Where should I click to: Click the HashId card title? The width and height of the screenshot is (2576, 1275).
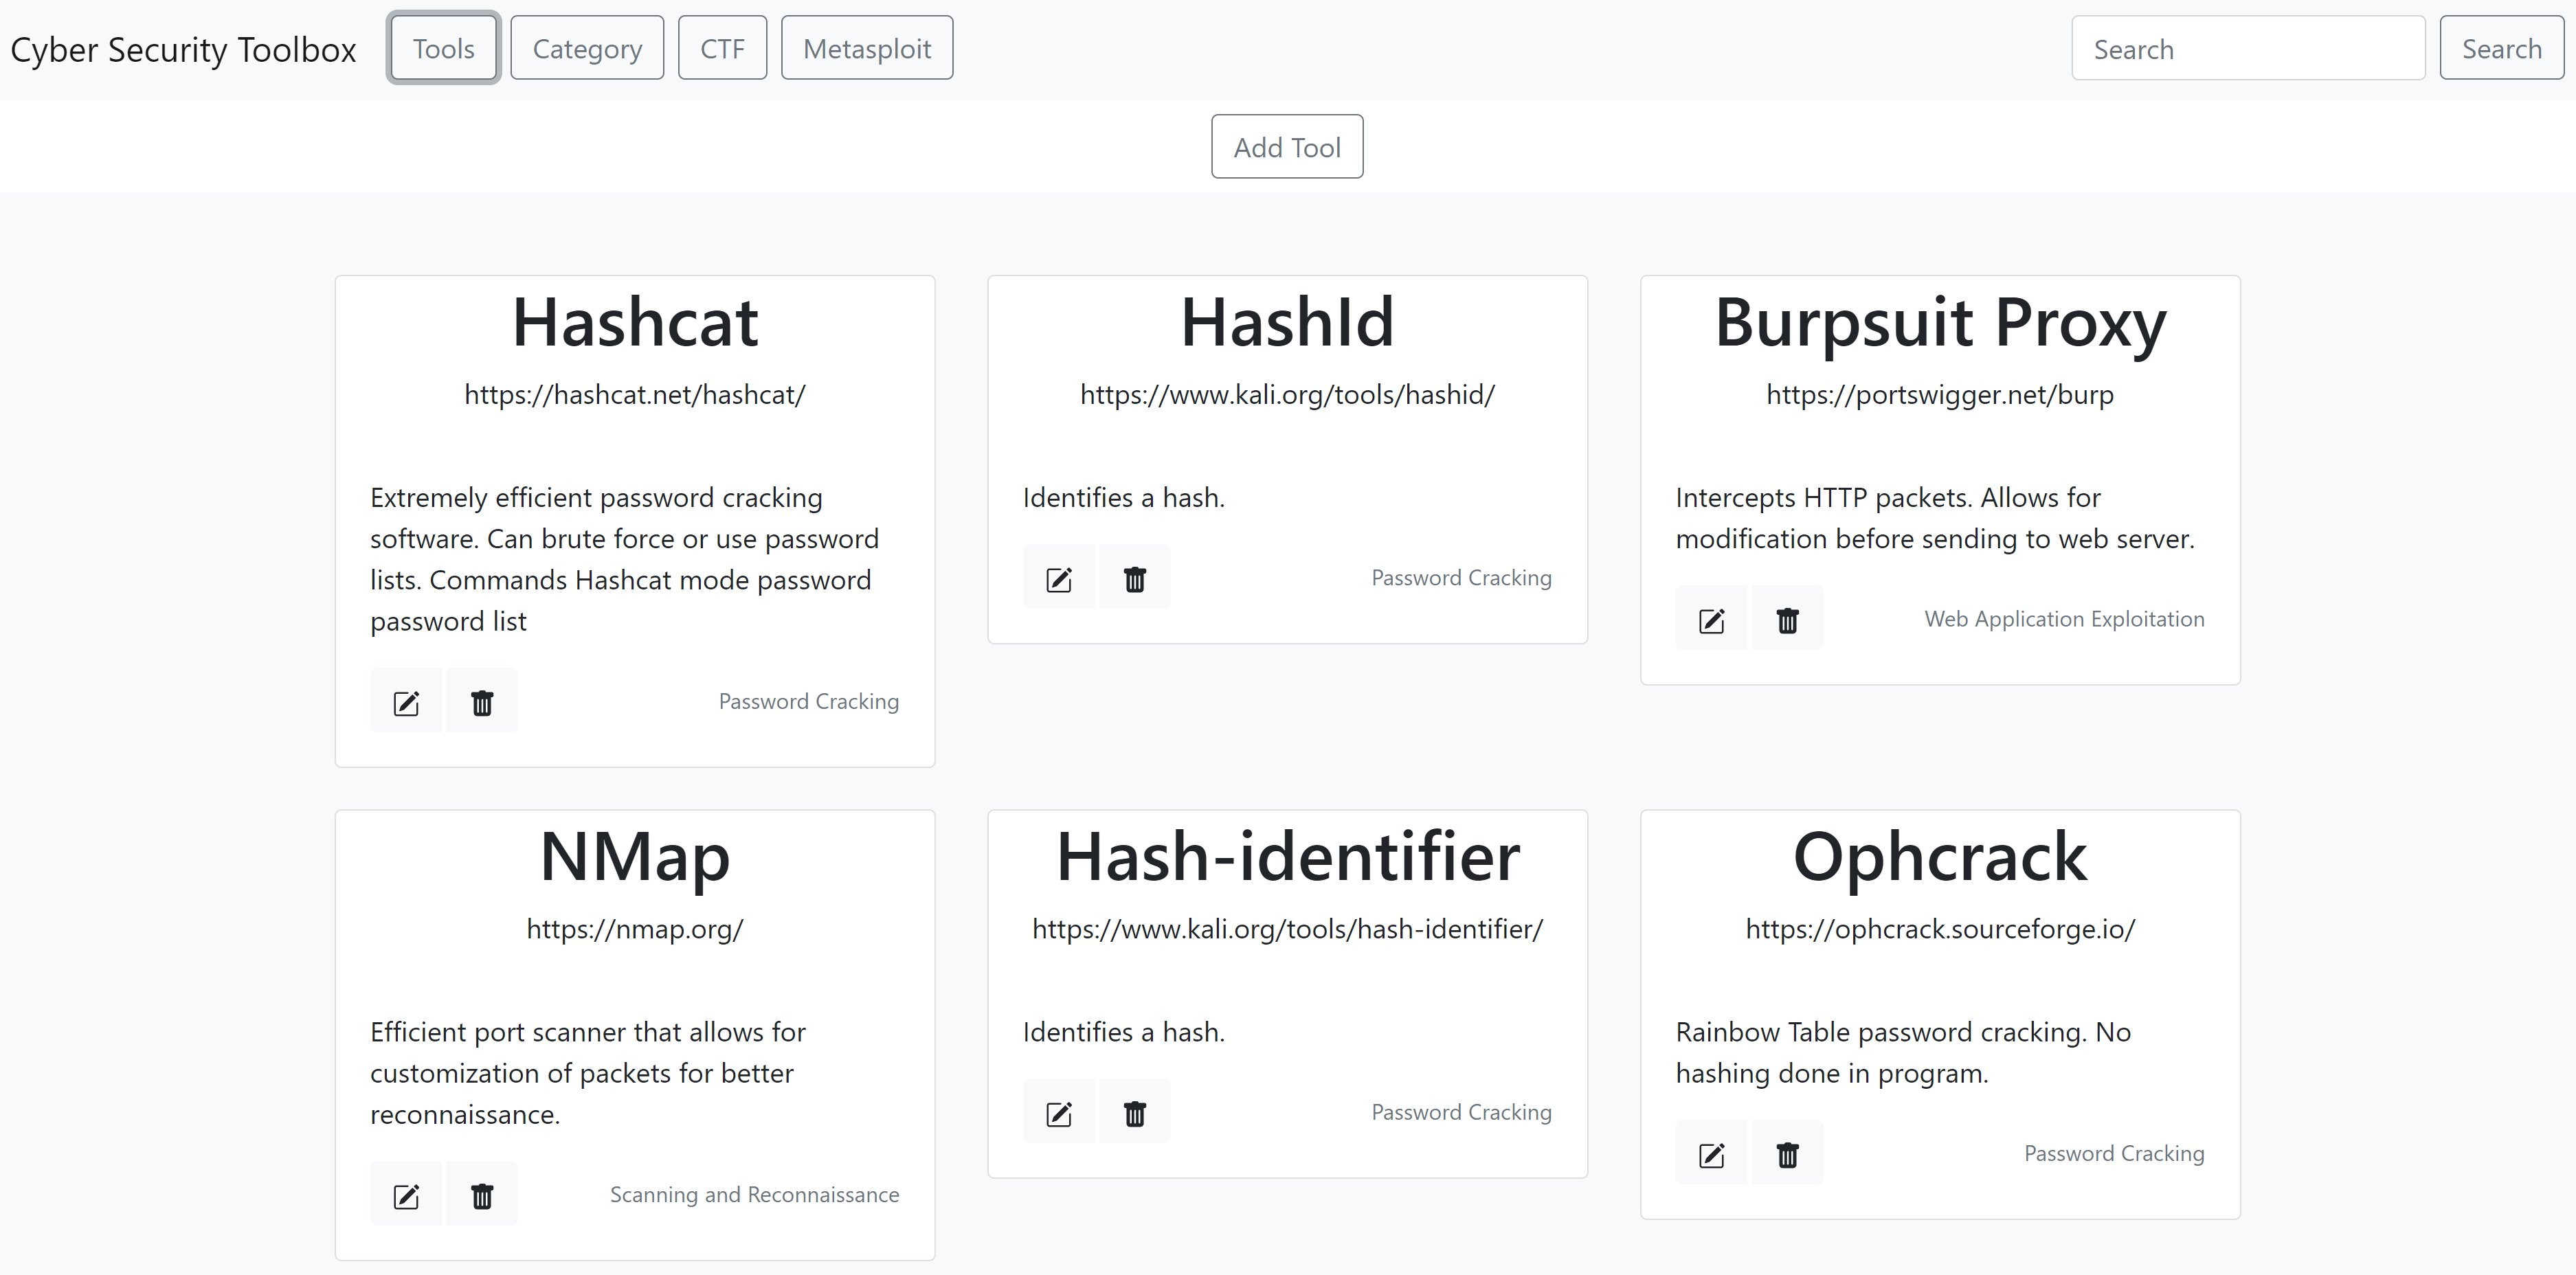[x=1288, y=323]
